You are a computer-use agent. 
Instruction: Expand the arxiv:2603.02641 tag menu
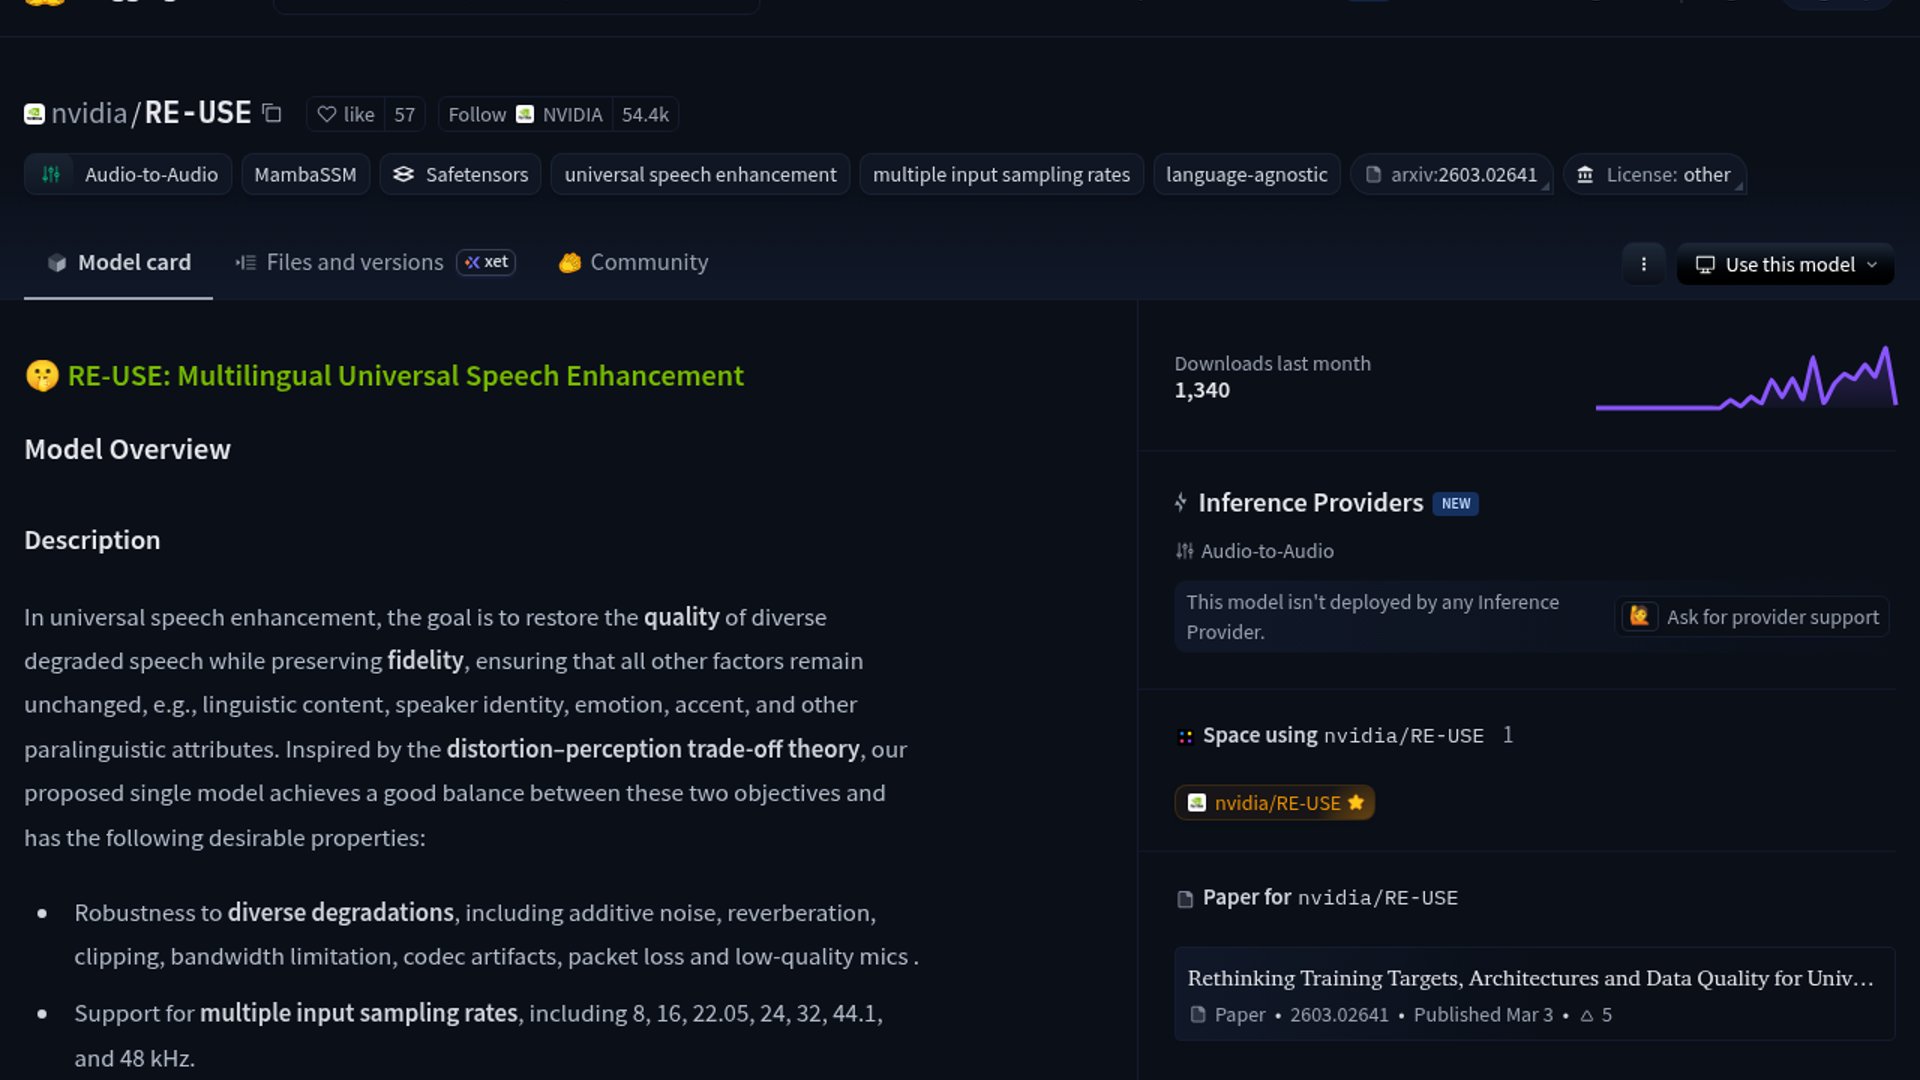coord(1452,174)
